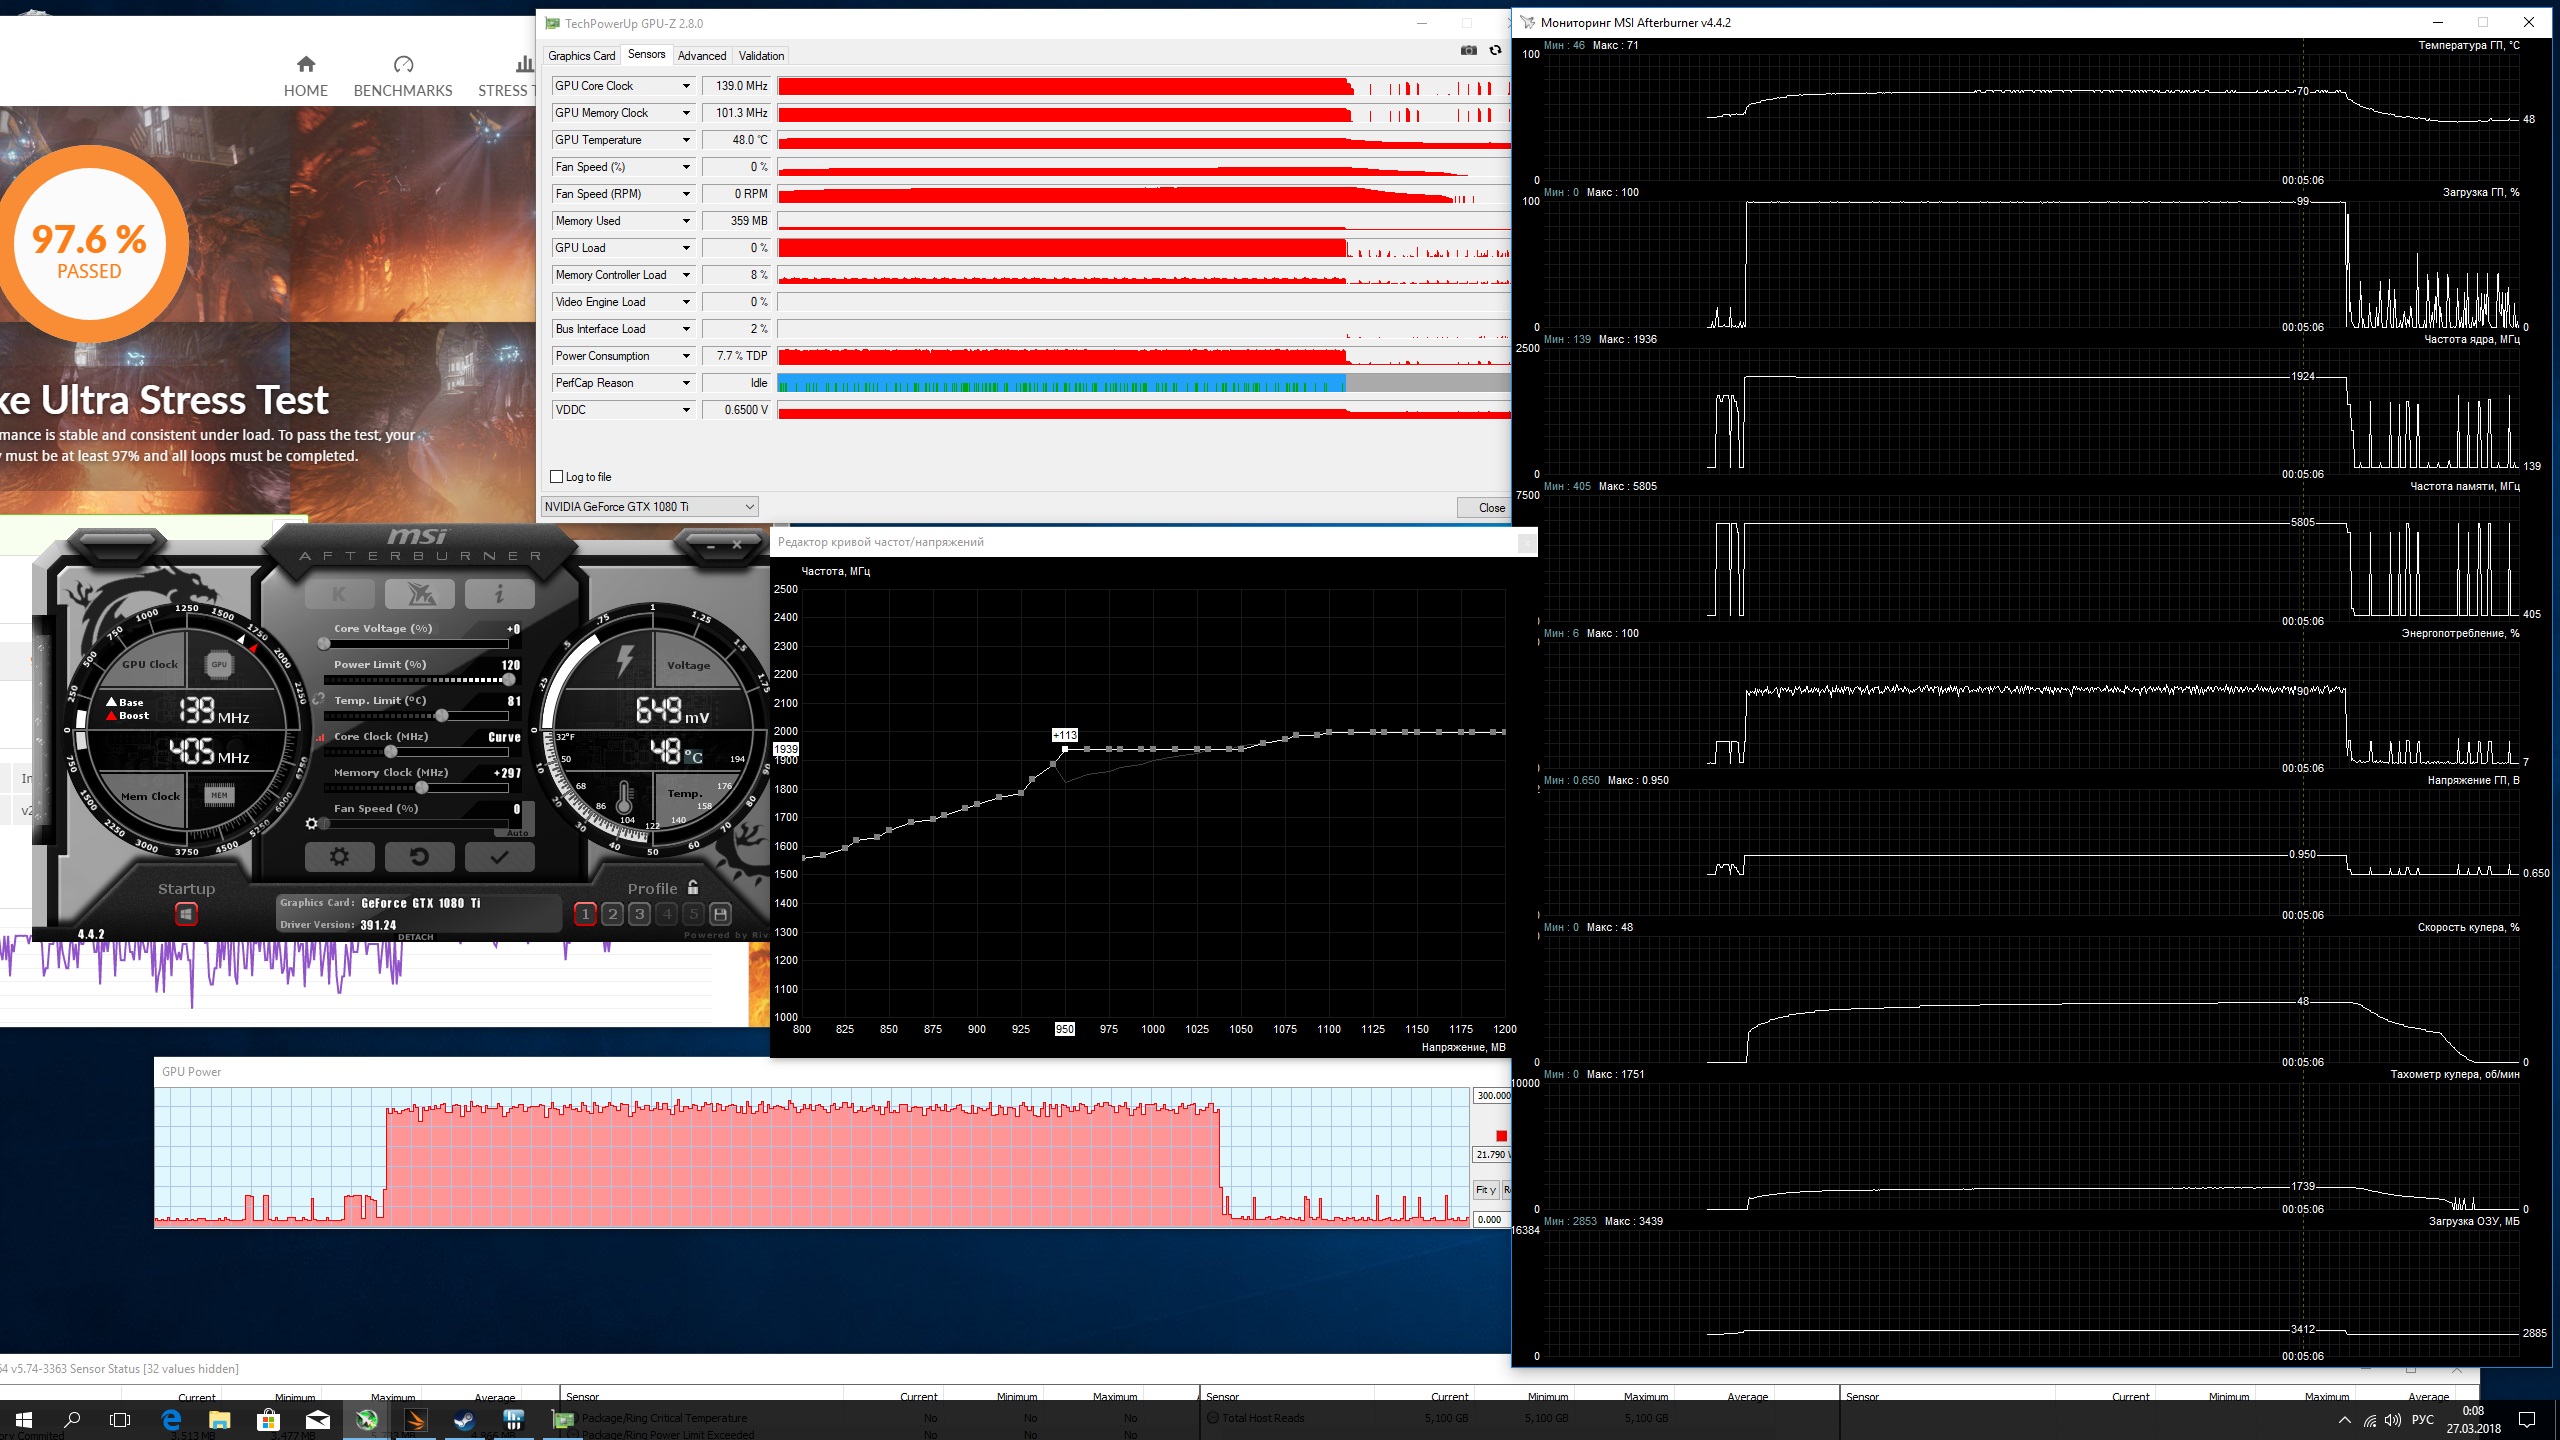
Task: Expand NVIDIA GeForce GTX 1080 Ti selector
Action: [749, 507]
